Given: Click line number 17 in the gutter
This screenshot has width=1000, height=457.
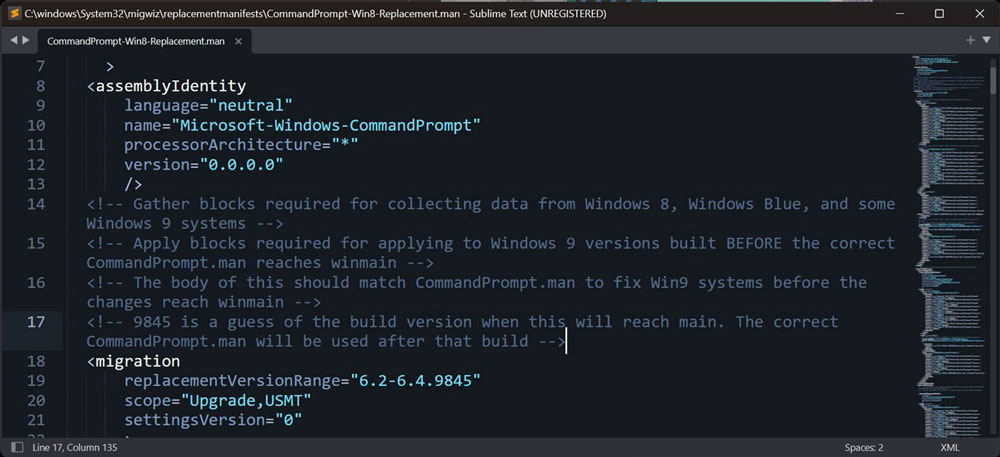Looking at the screenshot, I should point(36,322).
